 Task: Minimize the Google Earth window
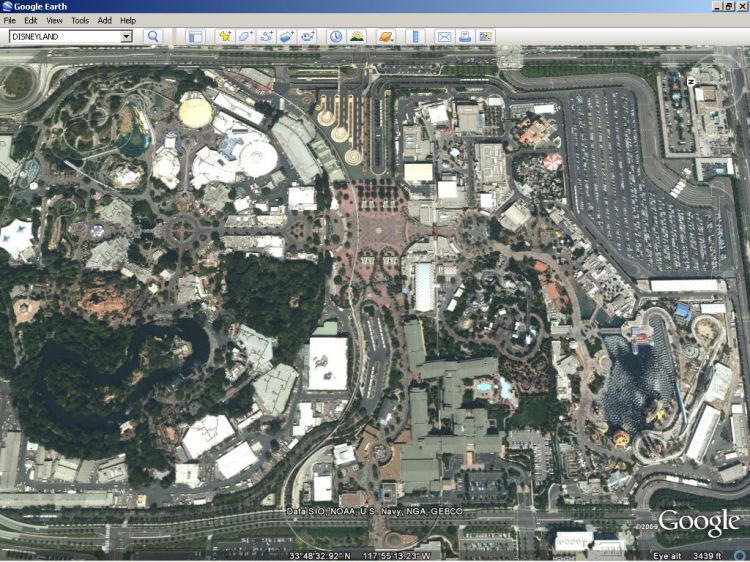(717, 6)
